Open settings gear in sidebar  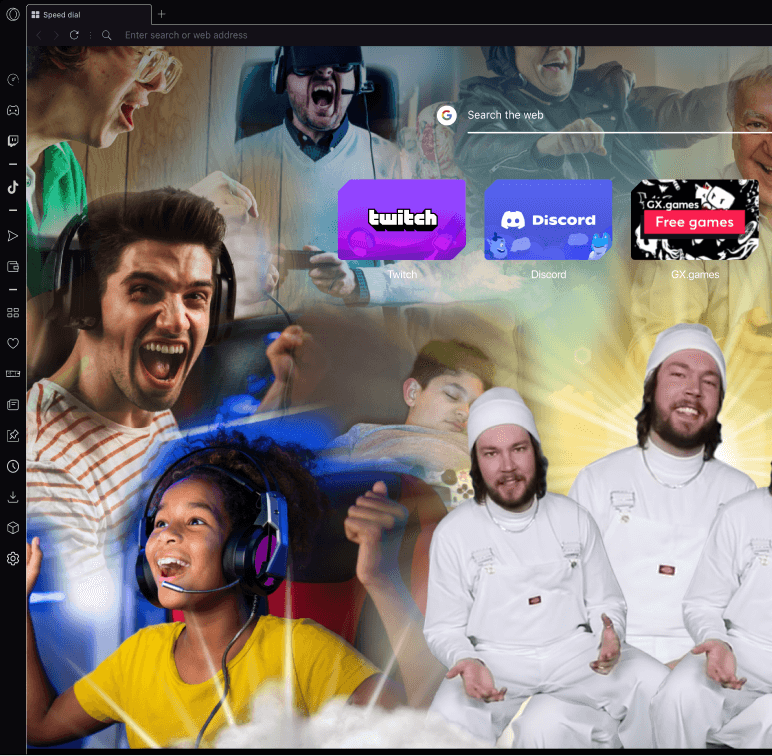point(13,559)
